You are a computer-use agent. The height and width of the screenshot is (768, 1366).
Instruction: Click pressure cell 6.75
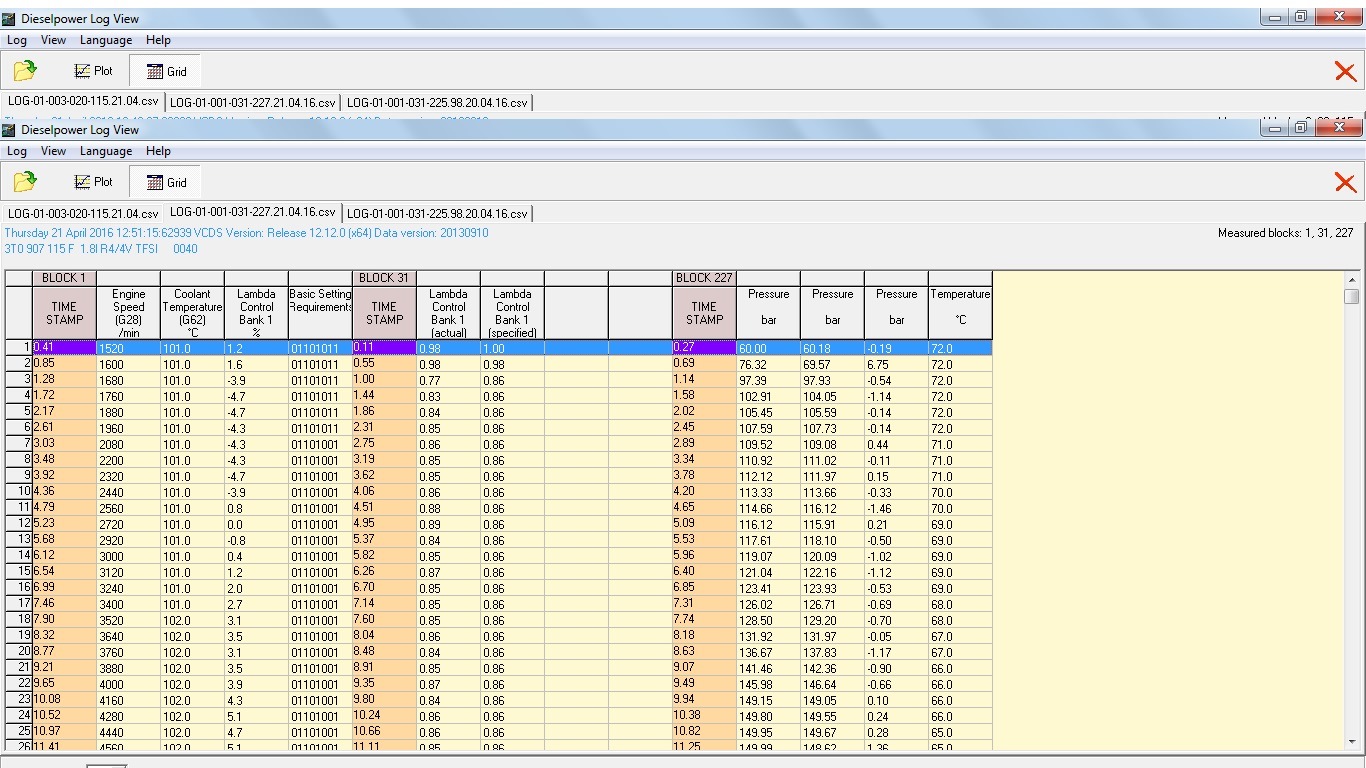(896, 364)
